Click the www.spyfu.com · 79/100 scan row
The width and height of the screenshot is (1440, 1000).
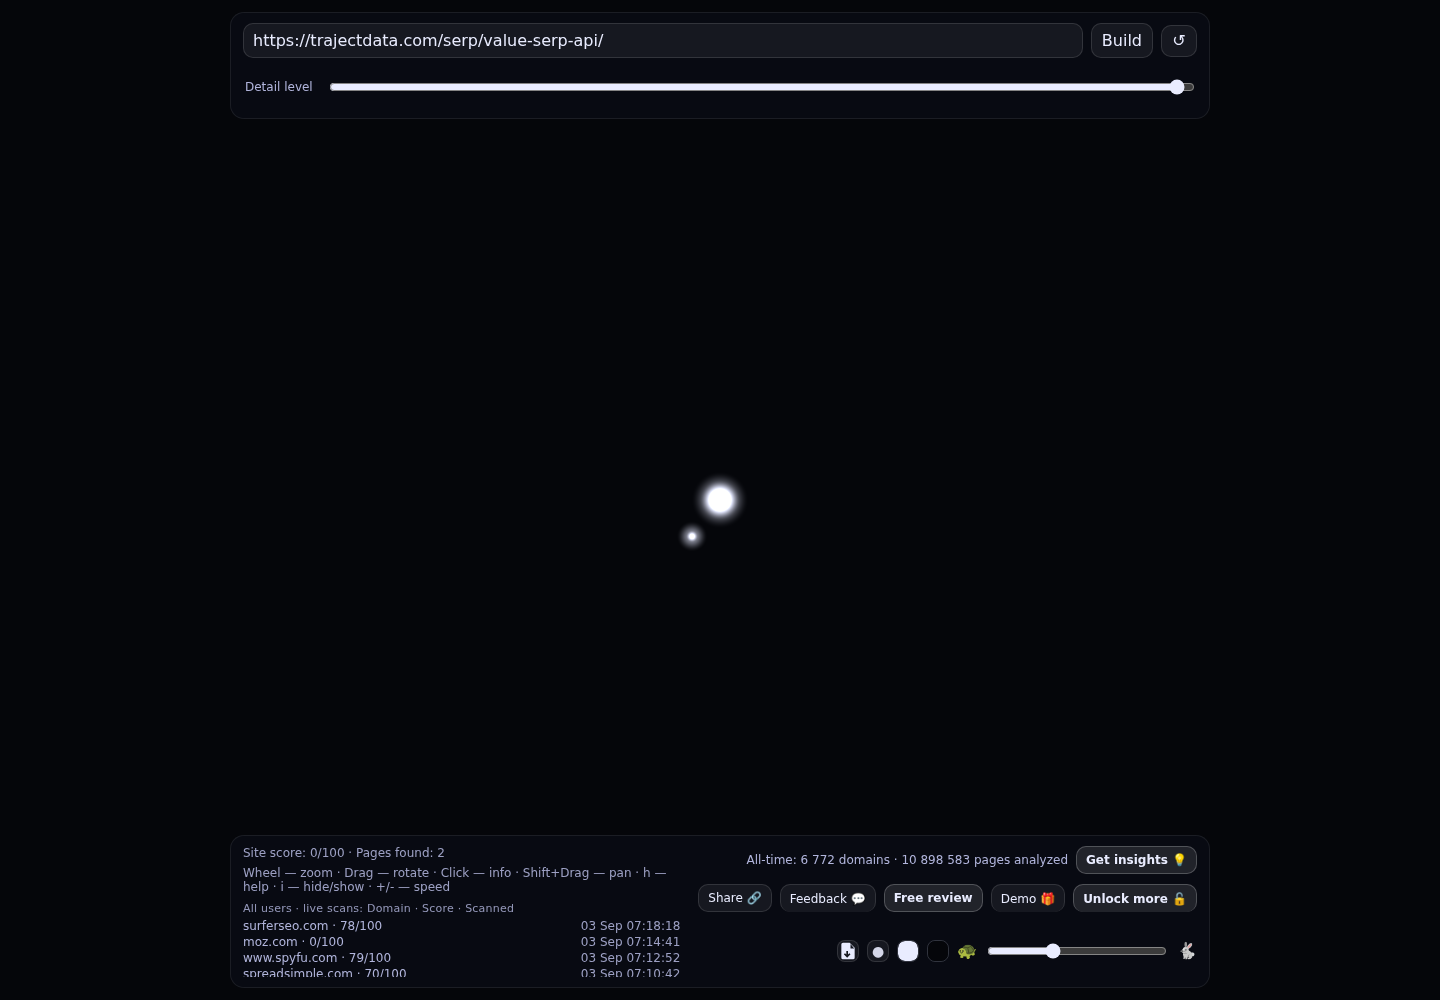[x=461, y=958]
